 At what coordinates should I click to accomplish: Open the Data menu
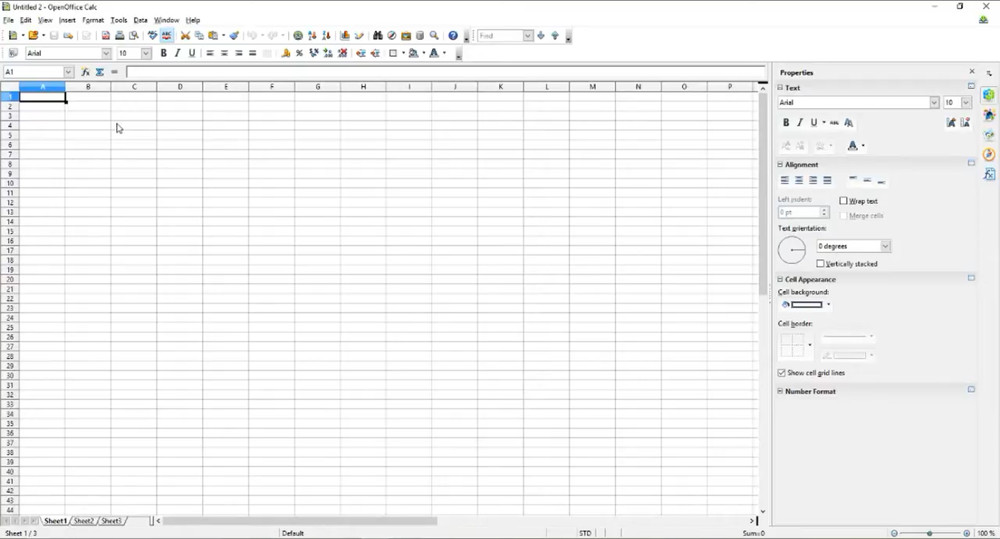(x=140, y=20)
